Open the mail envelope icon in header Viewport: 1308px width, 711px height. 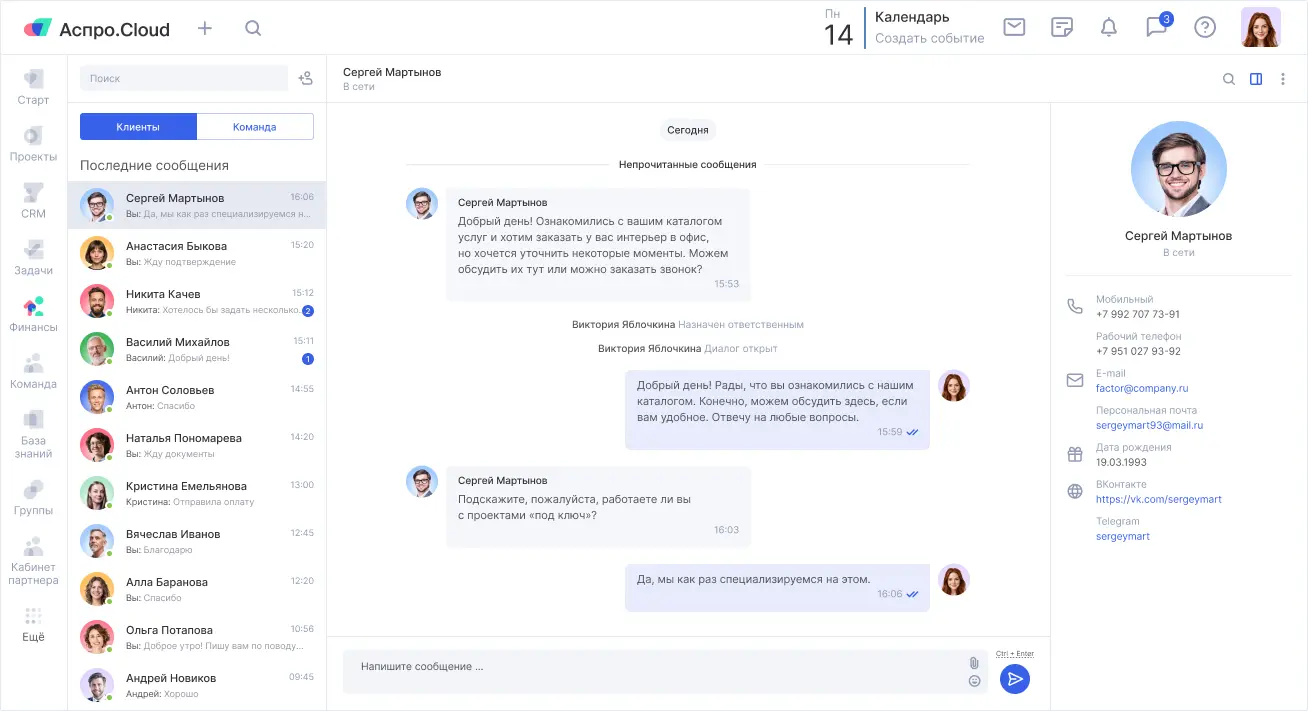pos(1014,27)
